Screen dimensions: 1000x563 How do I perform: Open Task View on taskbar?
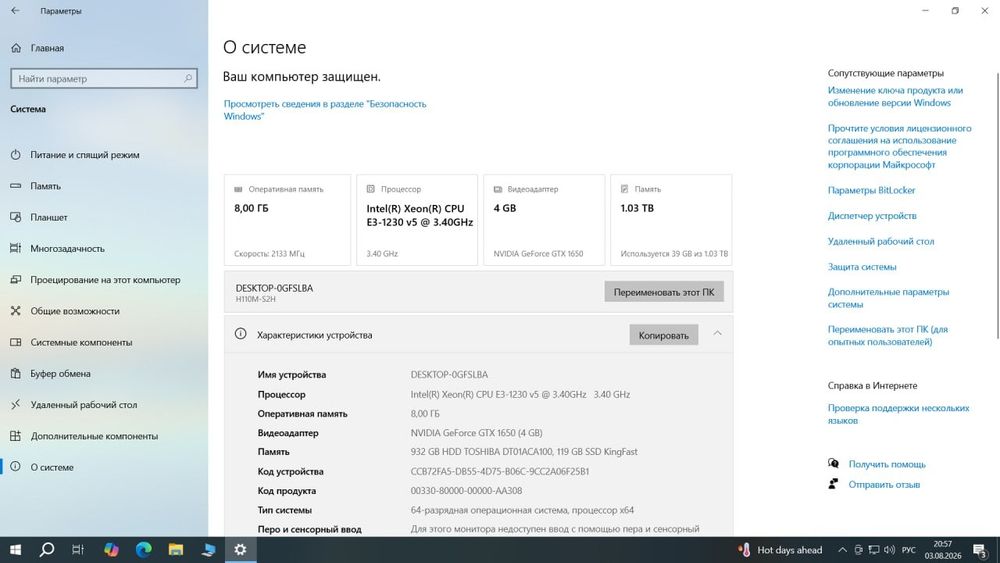pos(78,550)
